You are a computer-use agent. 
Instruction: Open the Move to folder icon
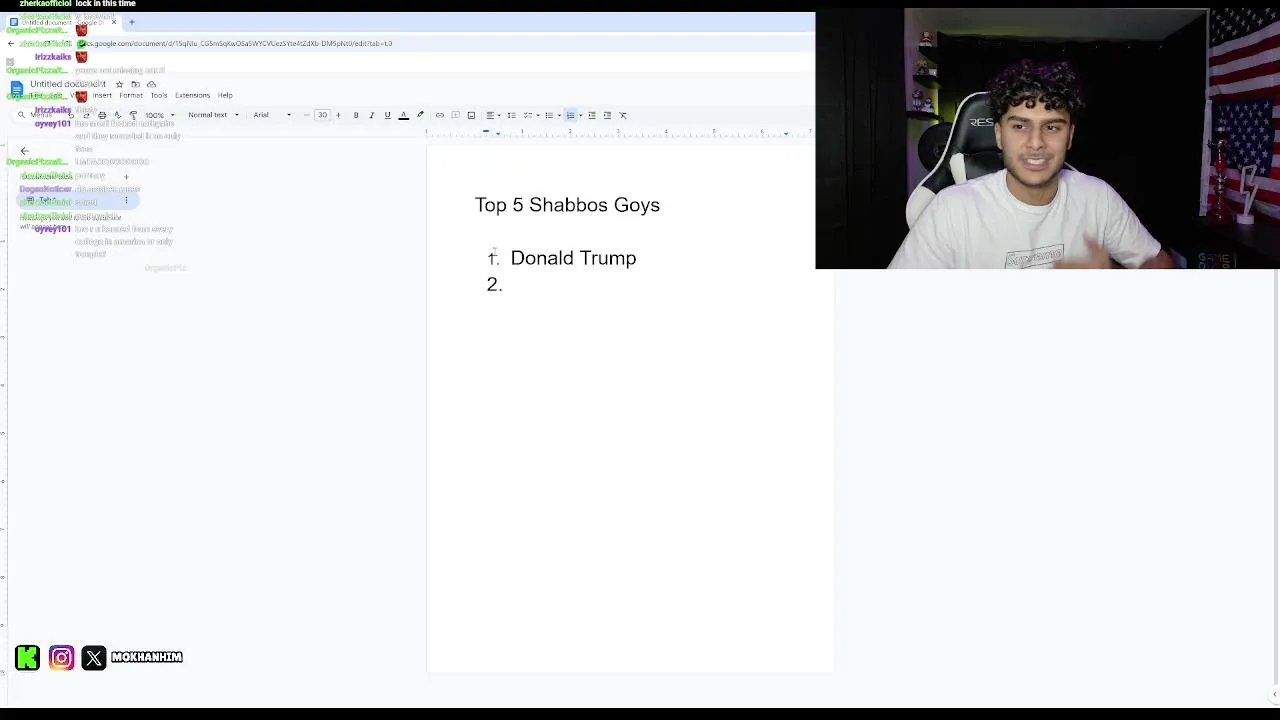coord(135,84)
